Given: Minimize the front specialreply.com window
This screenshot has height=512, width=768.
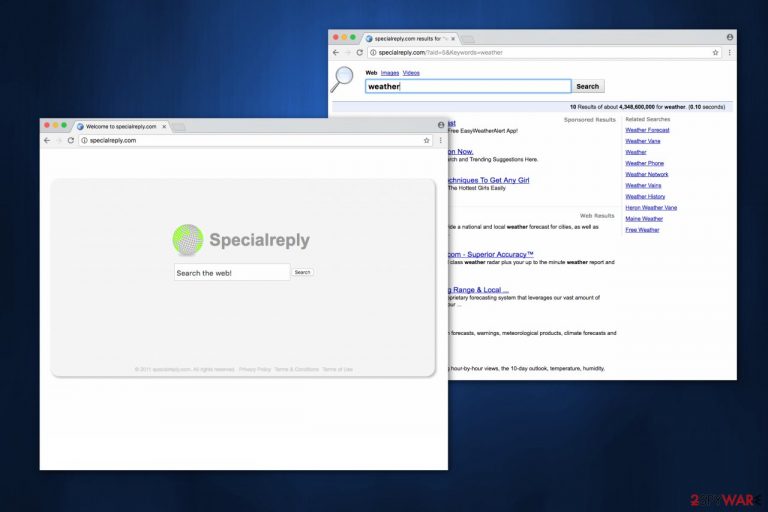Looking at the screenshot, I should (55, 125).
